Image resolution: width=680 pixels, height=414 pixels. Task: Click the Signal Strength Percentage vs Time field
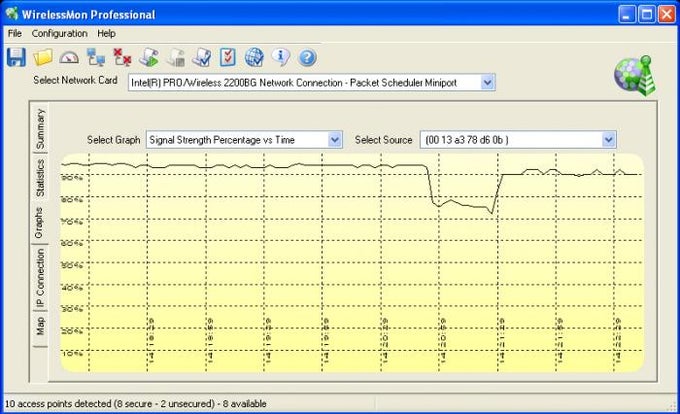pyautogui.click(x=244, y=140)
